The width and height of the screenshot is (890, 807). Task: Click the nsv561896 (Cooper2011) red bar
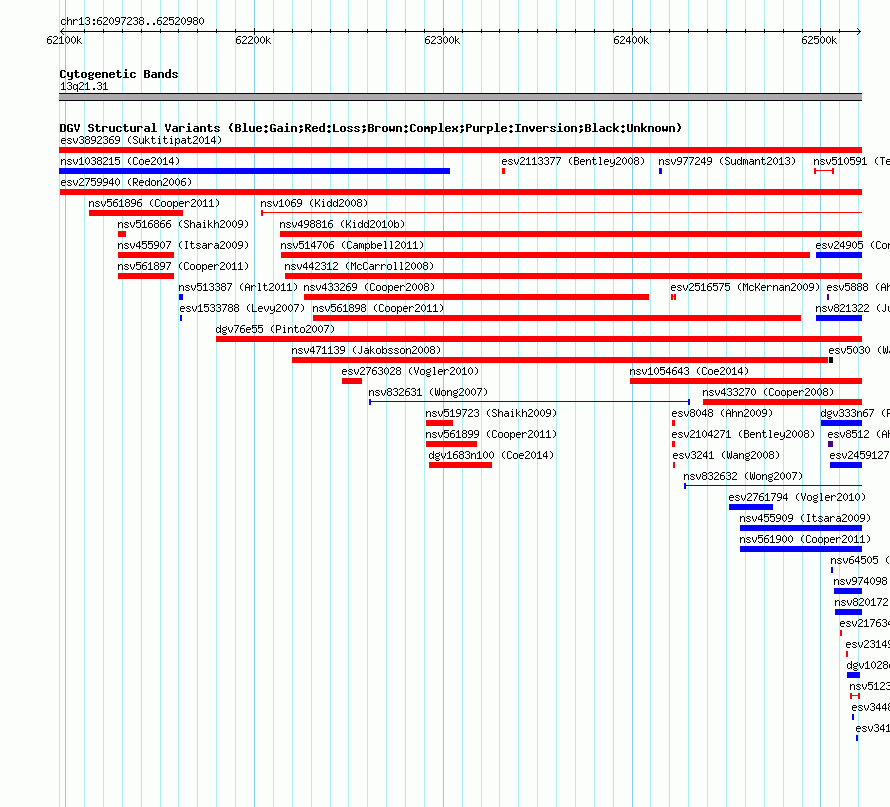tap(136, 213)
